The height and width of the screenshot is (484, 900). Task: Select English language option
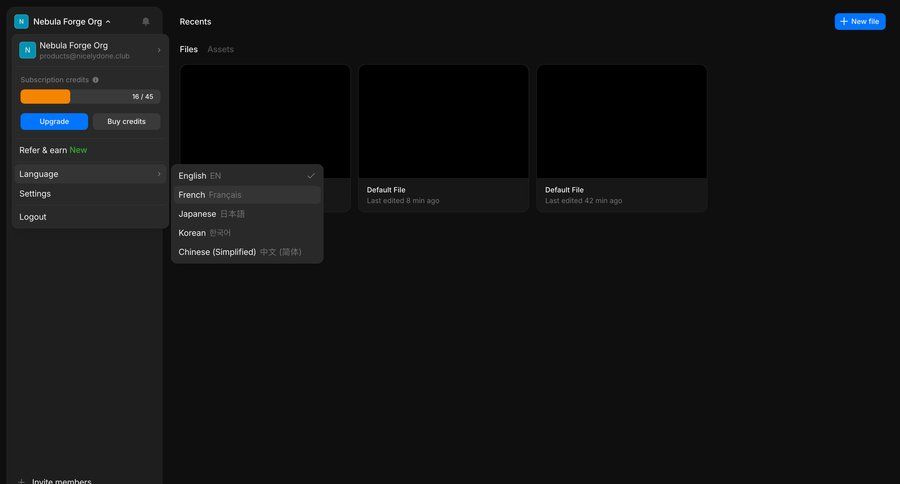[246, 176]
